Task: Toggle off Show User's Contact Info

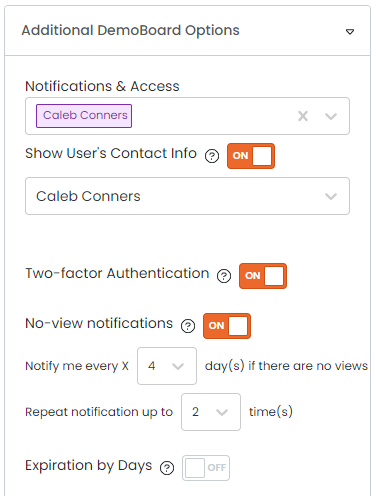Action: (251, 156)
